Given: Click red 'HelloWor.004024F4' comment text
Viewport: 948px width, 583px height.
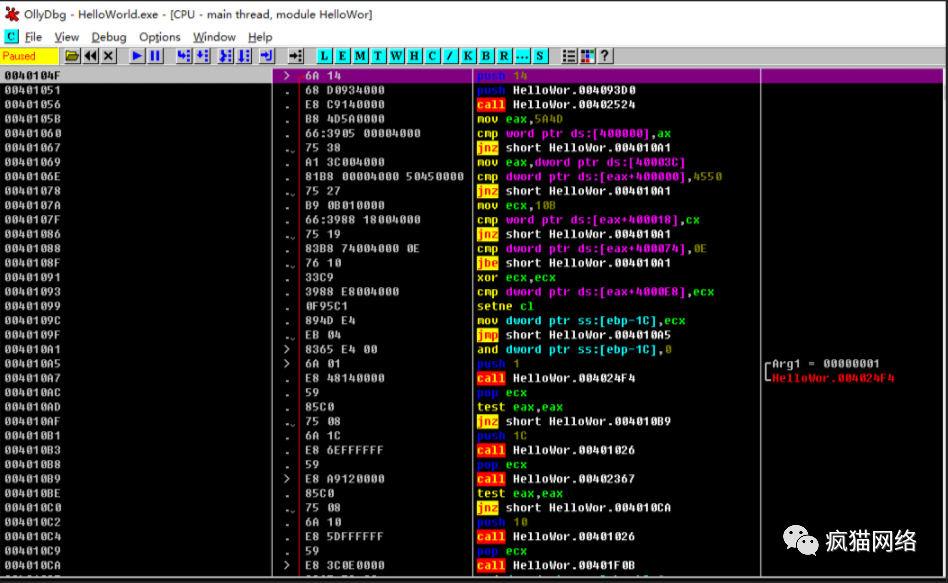Looking at the screenshot, I should pos(833,378).
